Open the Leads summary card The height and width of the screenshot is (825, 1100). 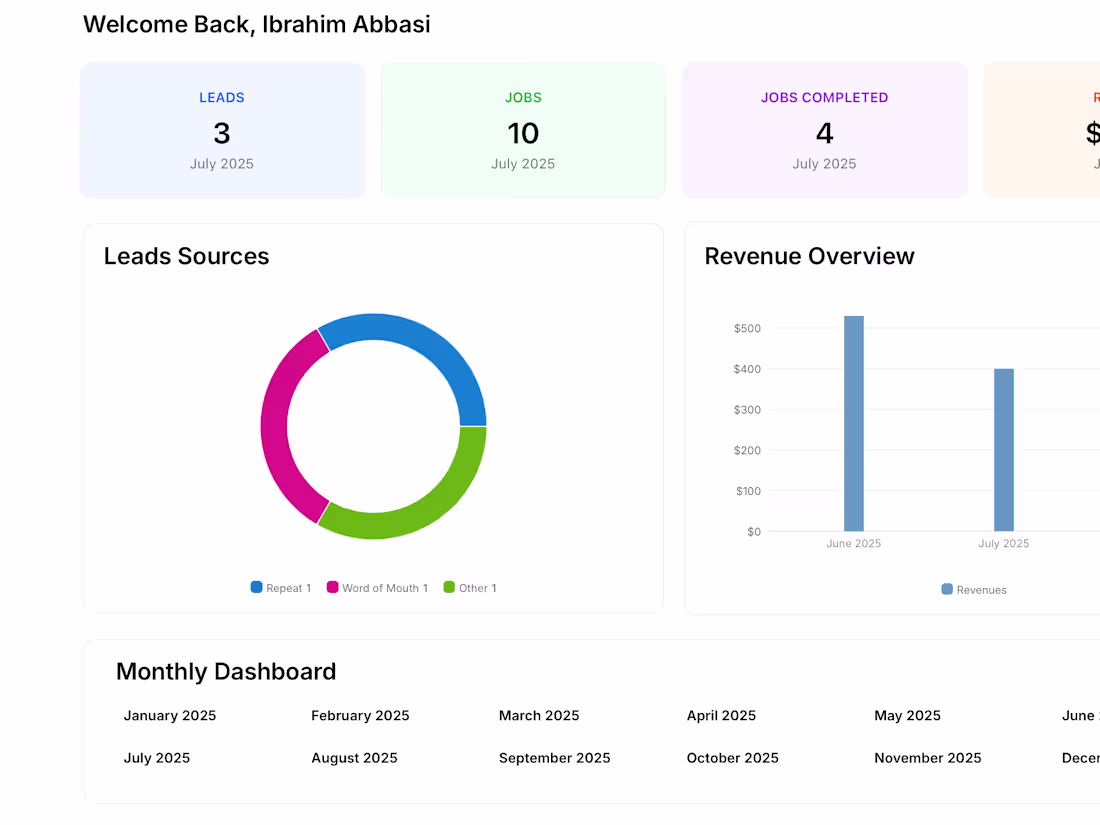click(x=222, y=130)
